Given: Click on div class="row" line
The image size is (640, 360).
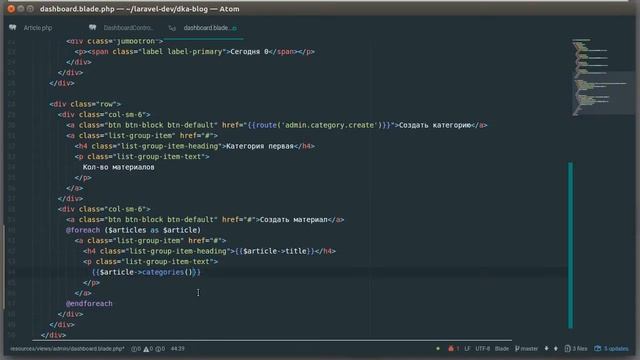Looking at the screenshot, I should [x=85, y=104].
